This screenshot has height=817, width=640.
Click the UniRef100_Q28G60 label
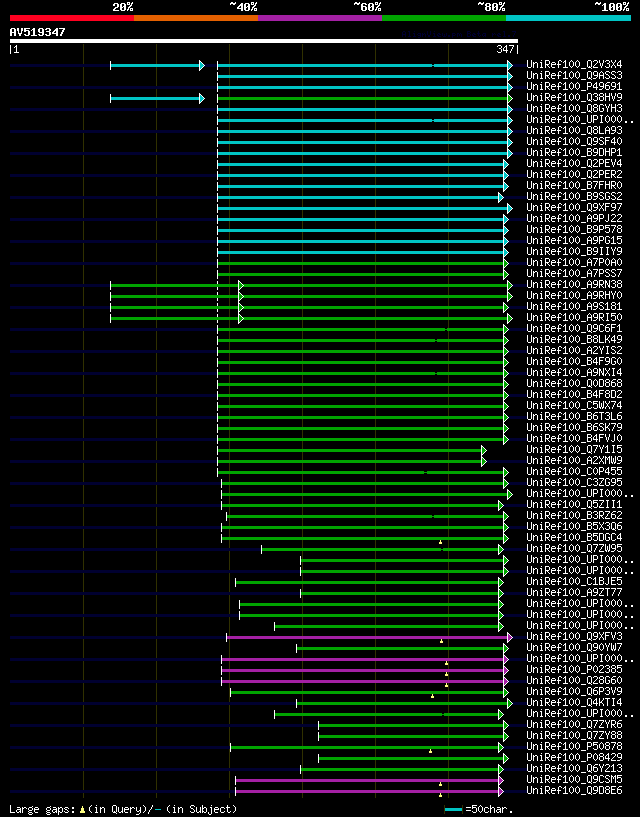pyautogui.click(x=574, y=680)
